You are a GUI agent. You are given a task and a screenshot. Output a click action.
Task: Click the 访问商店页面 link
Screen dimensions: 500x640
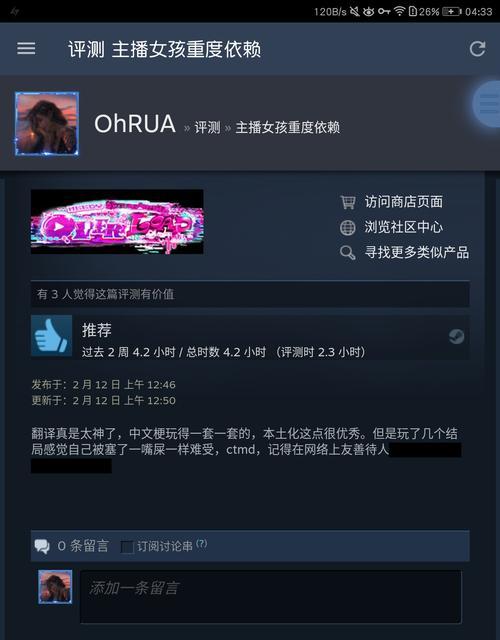click(x=403, y=202)
